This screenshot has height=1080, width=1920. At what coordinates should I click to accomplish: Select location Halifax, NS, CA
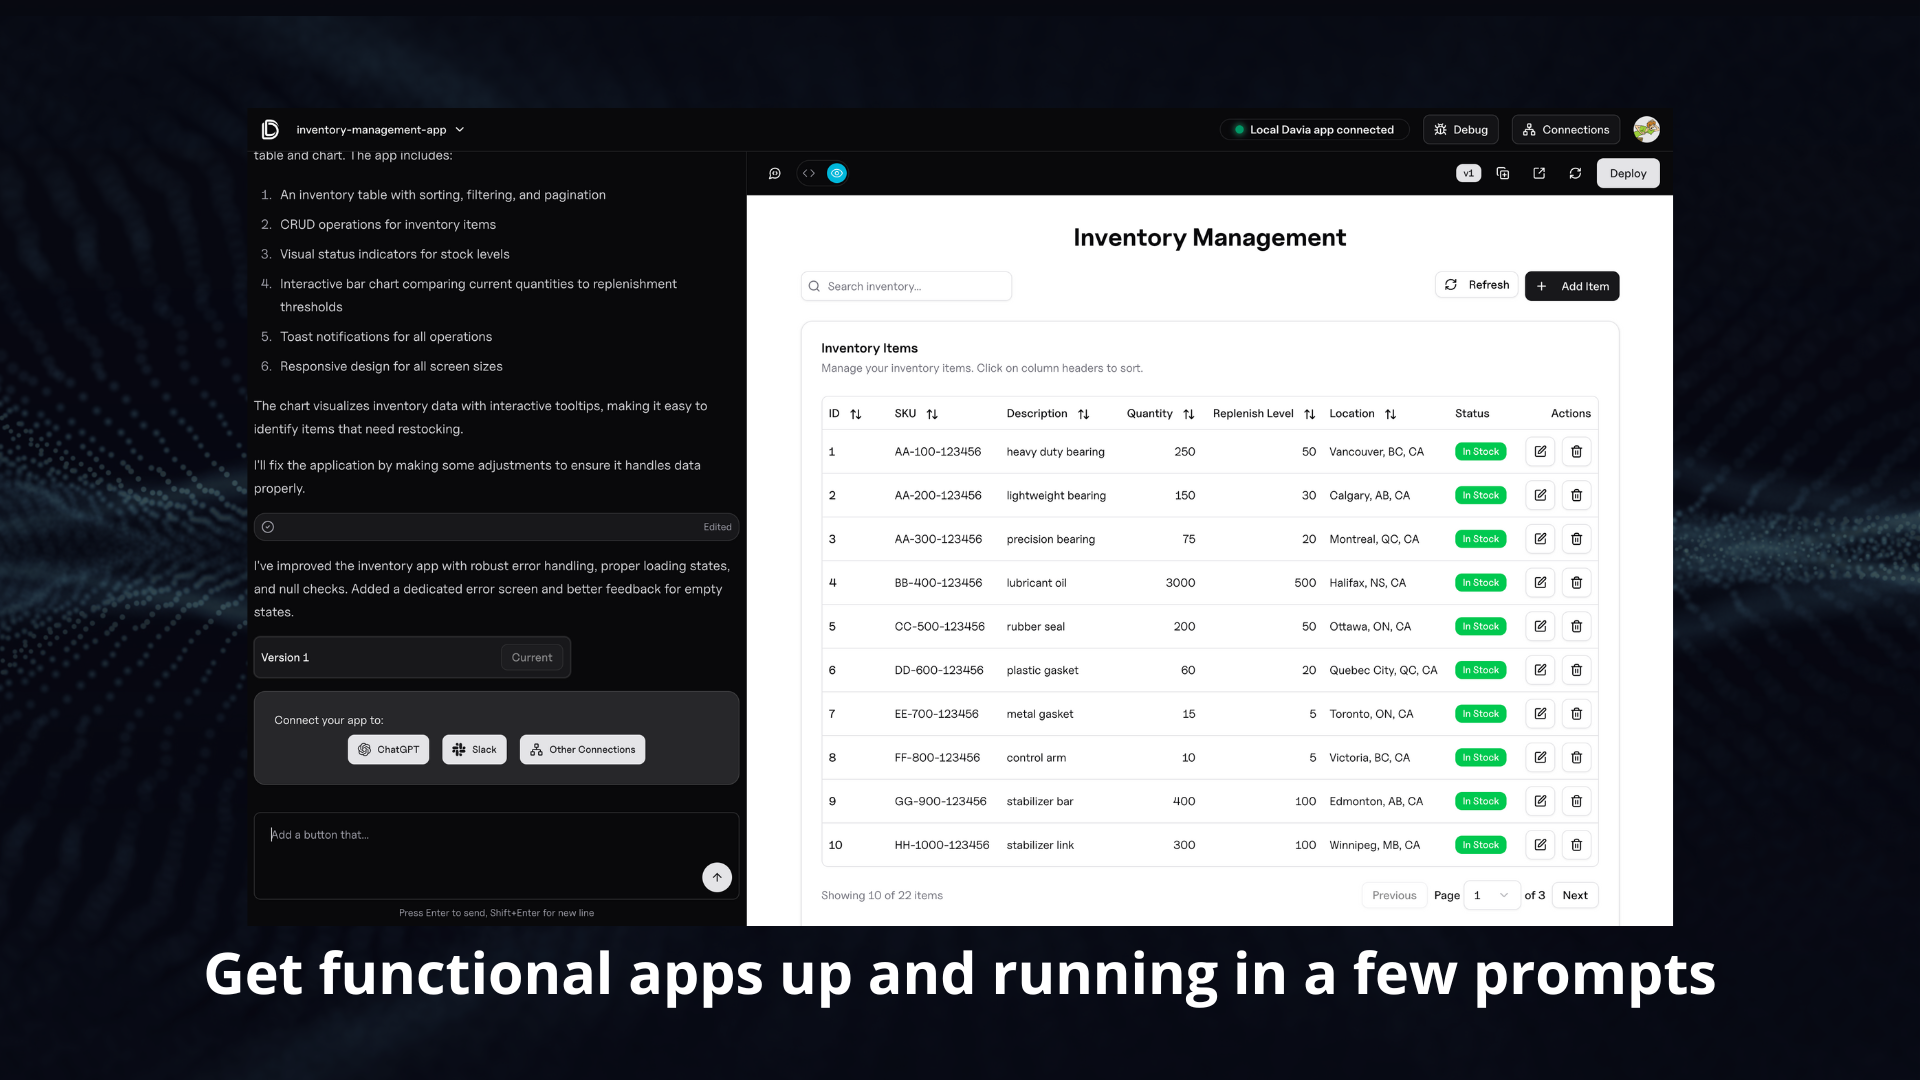(1367, 583)
